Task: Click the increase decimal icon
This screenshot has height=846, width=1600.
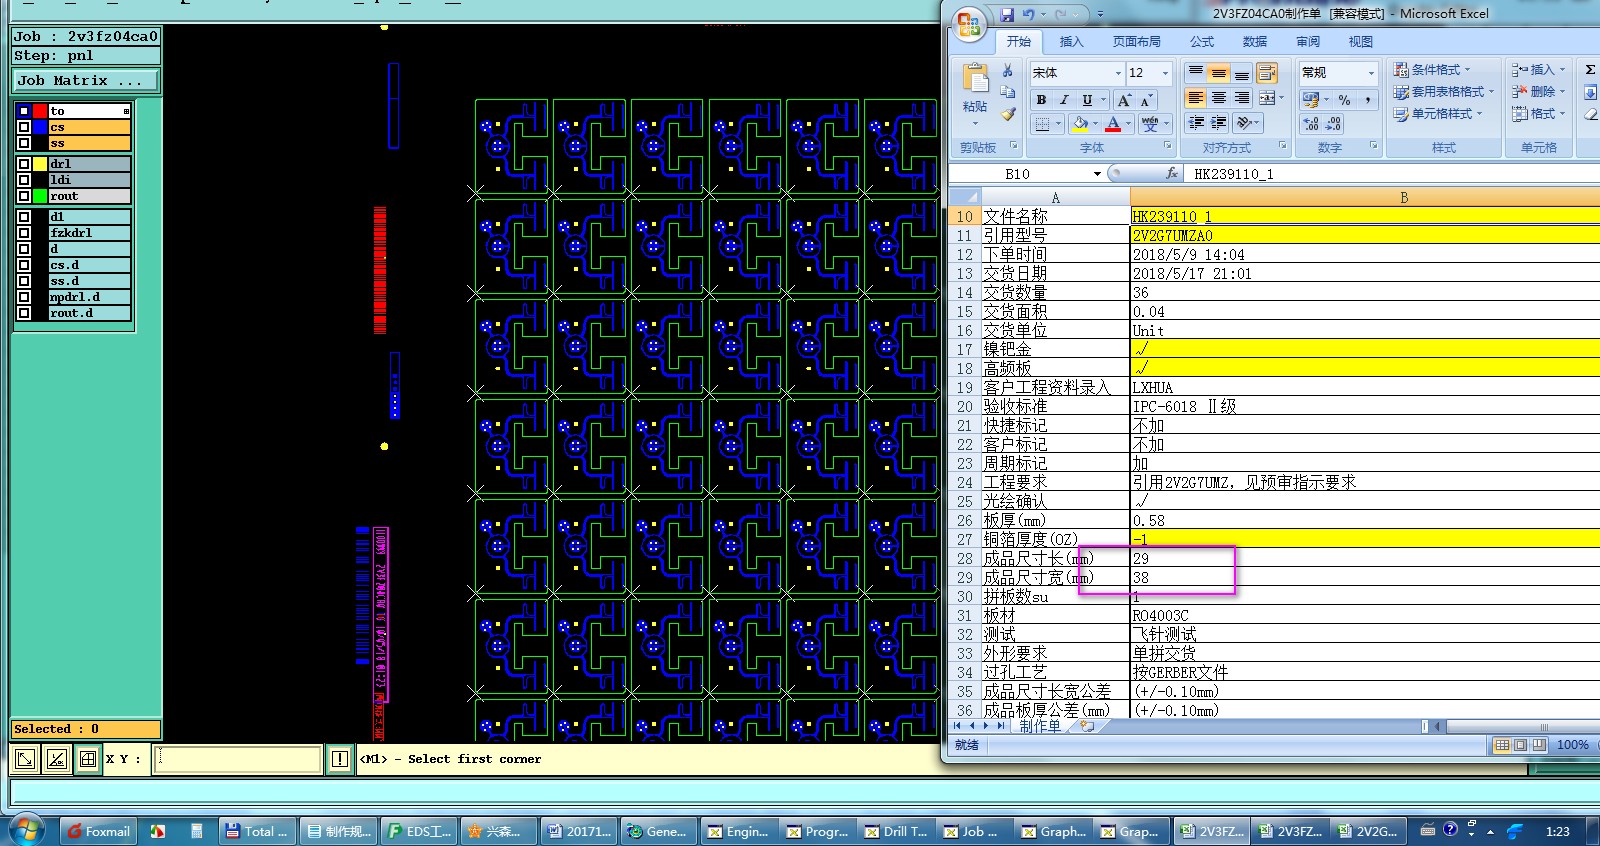Action: [x=1311, y=124]
